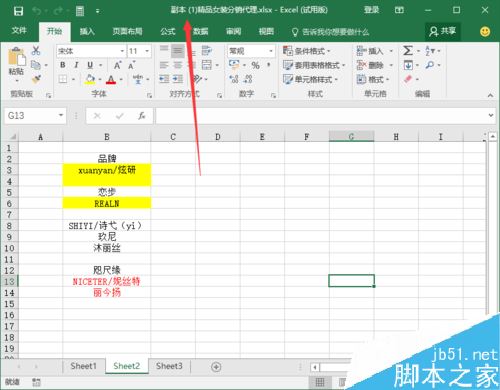
Task: Toggle Underline formatting
Action: click(x=90, y=65)
